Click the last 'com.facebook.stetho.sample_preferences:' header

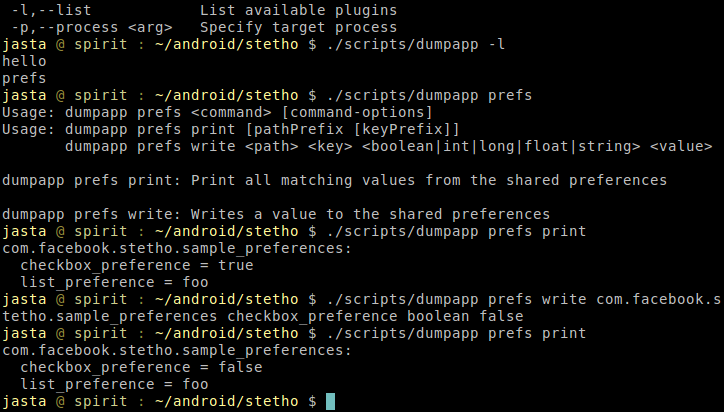click(177, 350)
